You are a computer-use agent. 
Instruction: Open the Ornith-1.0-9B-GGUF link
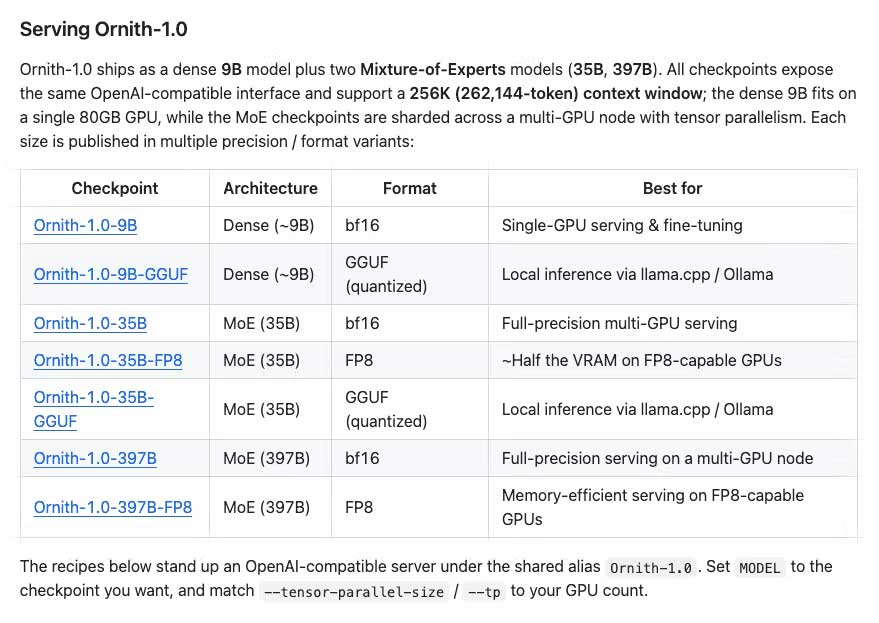110,274
